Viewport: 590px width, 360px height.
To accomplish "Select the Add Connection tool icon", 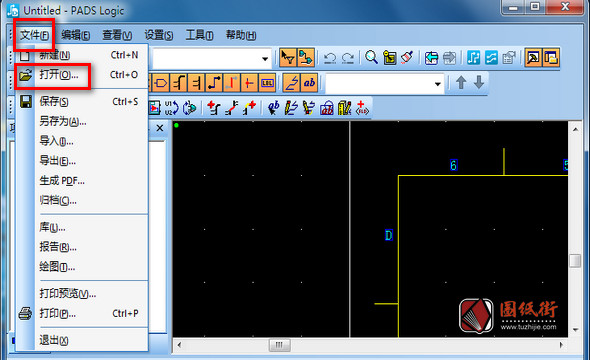I will [x=213, y=108].
